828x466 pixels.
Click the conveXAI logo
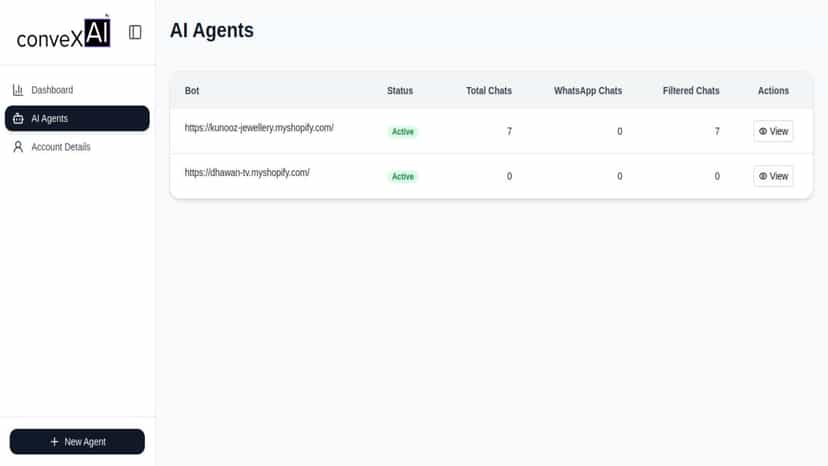[x=64, y=33]
